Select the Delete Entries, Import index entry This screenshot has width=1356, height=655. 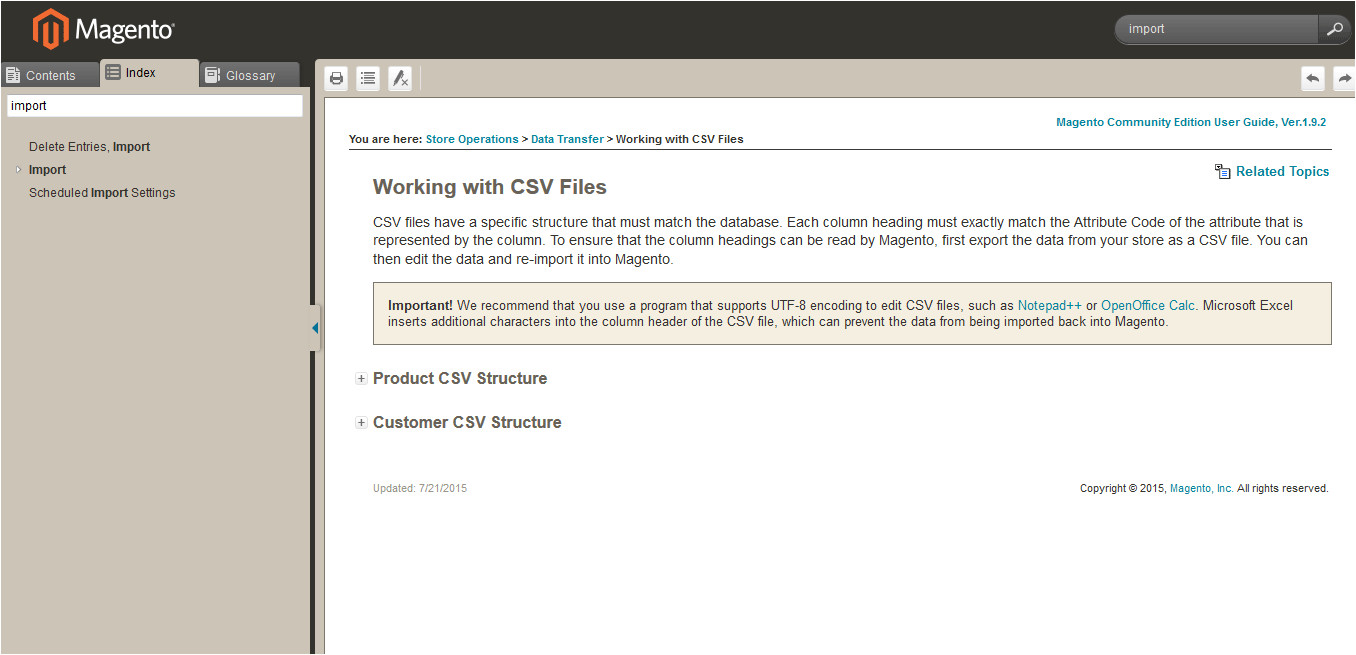pos(89,147)
